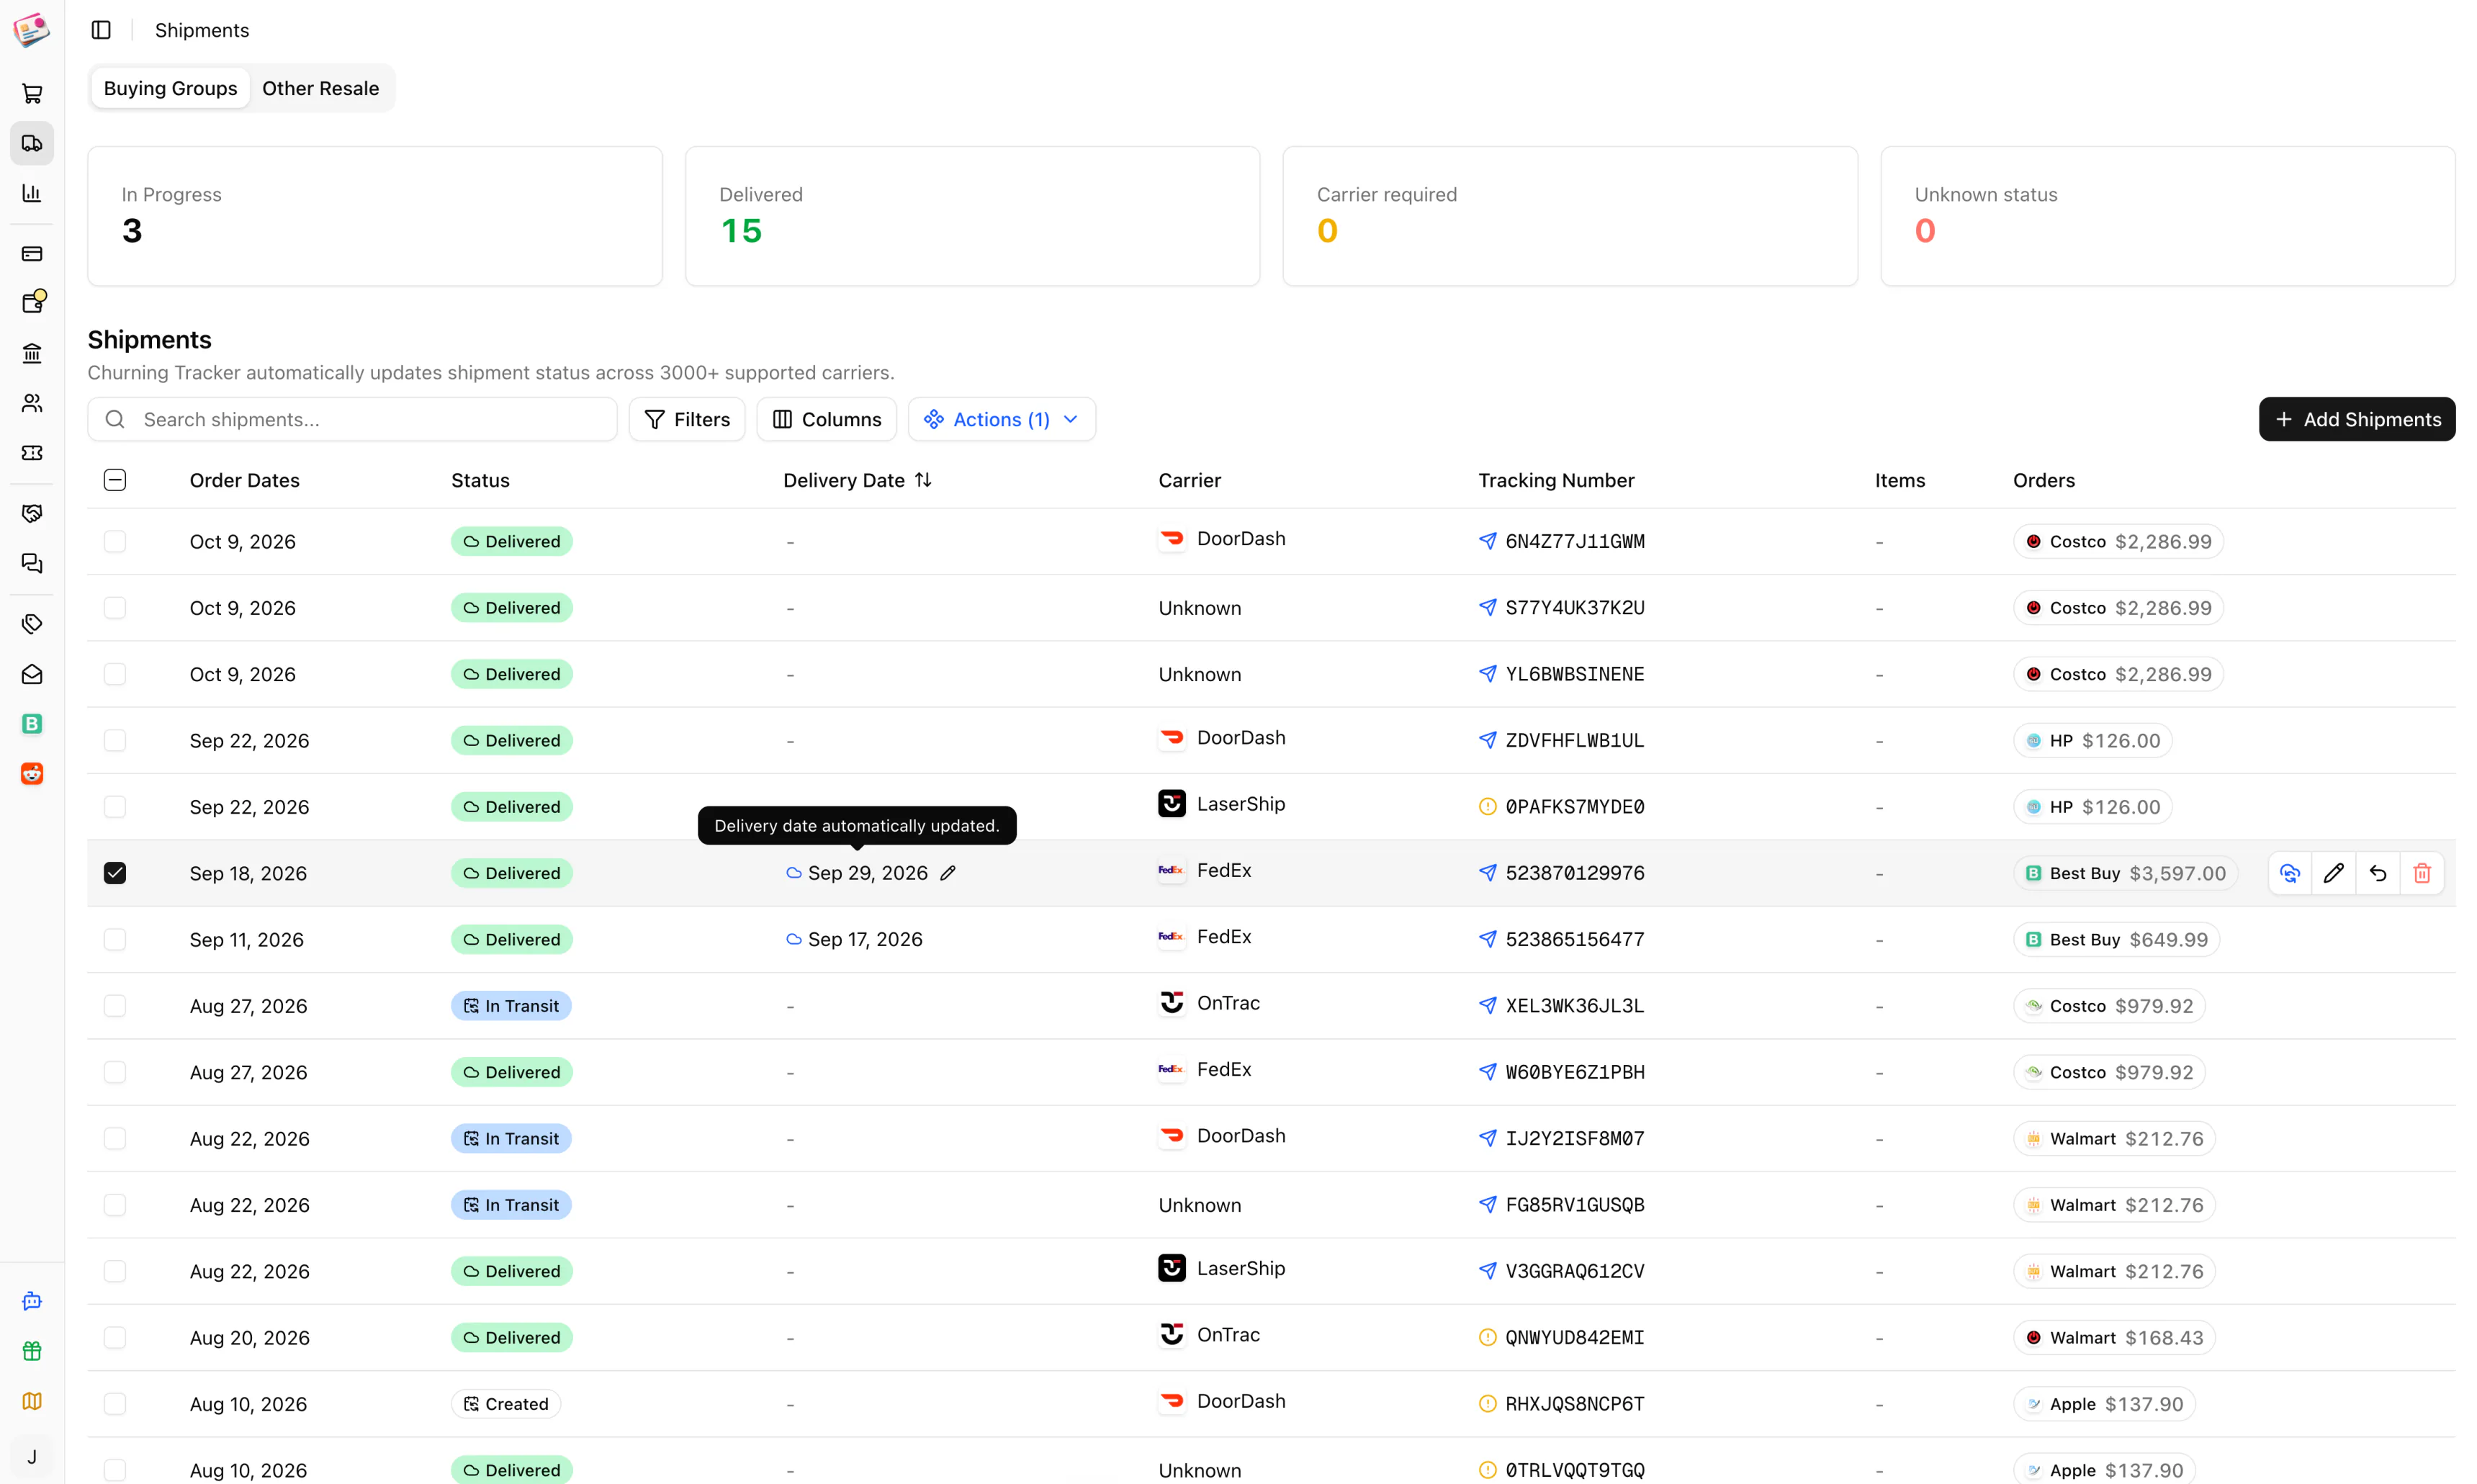The image size is (2477, 1484).
Task: Click the undo arrow icon in row actions
Action: pos(2378,873)
